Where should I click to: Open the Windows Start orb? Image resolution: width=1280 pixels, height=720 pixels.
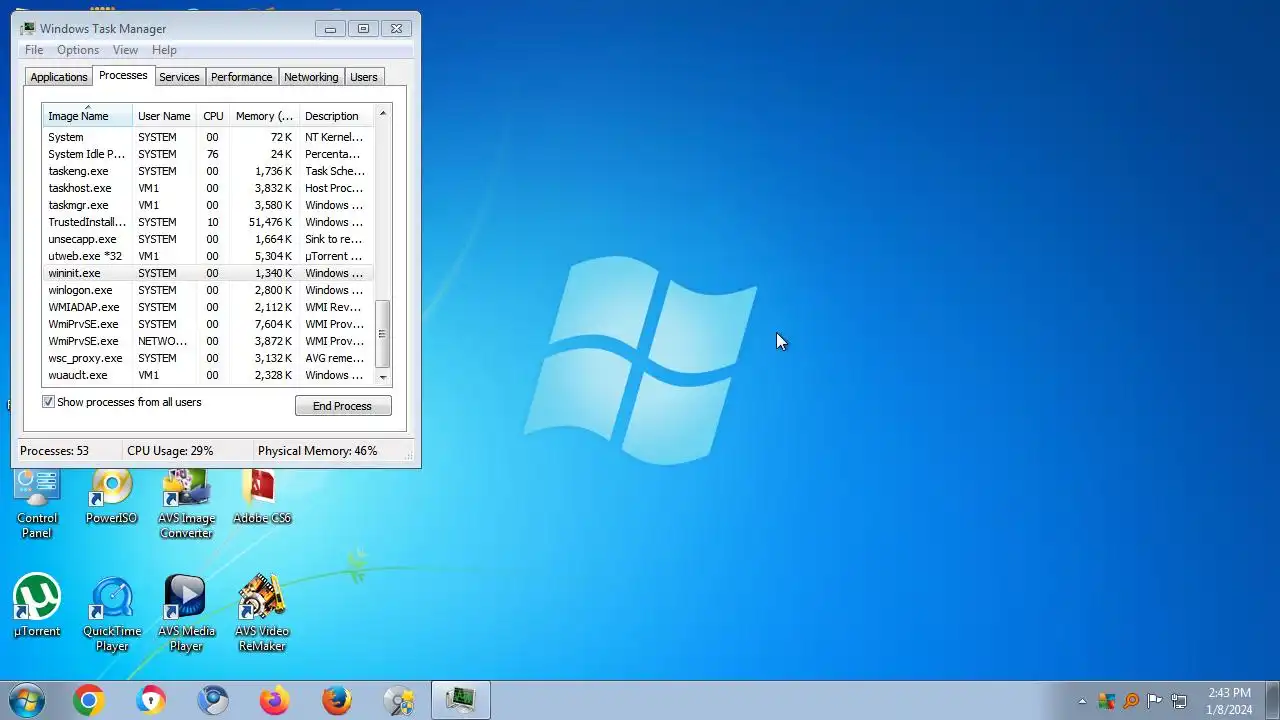point(27,700)
